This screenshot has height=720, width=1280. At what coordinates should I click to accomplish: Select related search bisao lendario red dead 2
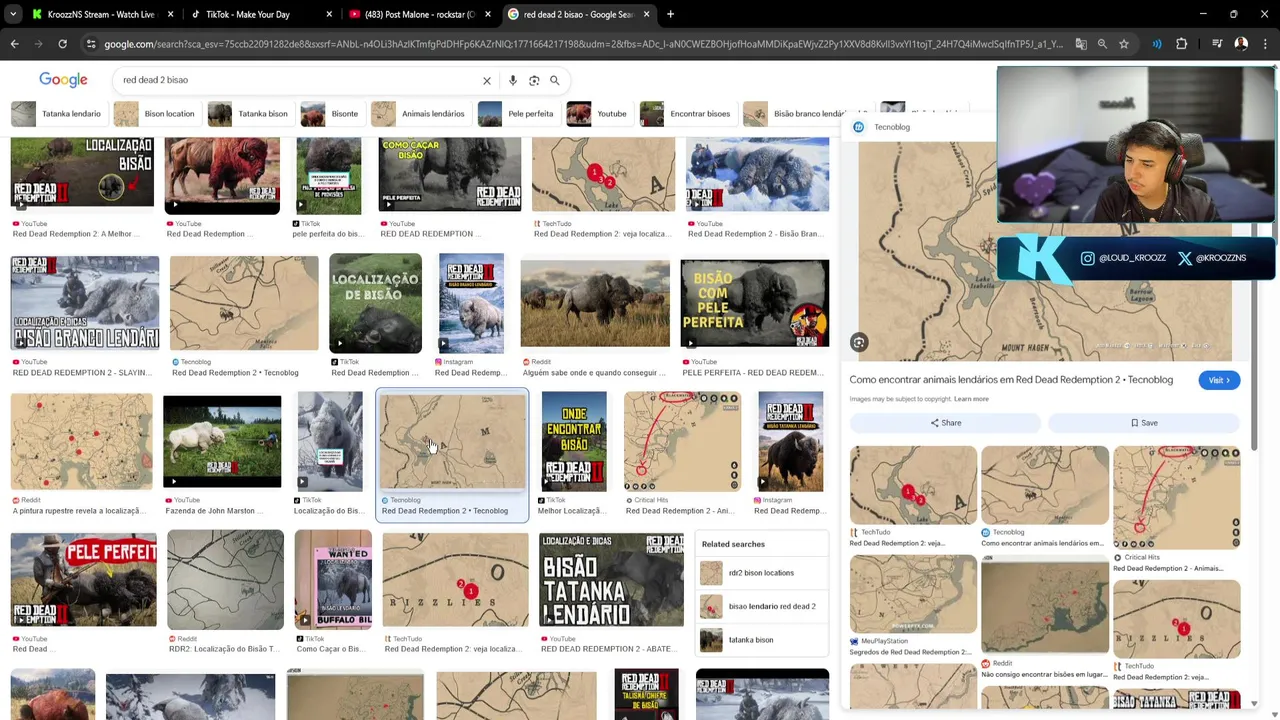click(x=761, y=606)
